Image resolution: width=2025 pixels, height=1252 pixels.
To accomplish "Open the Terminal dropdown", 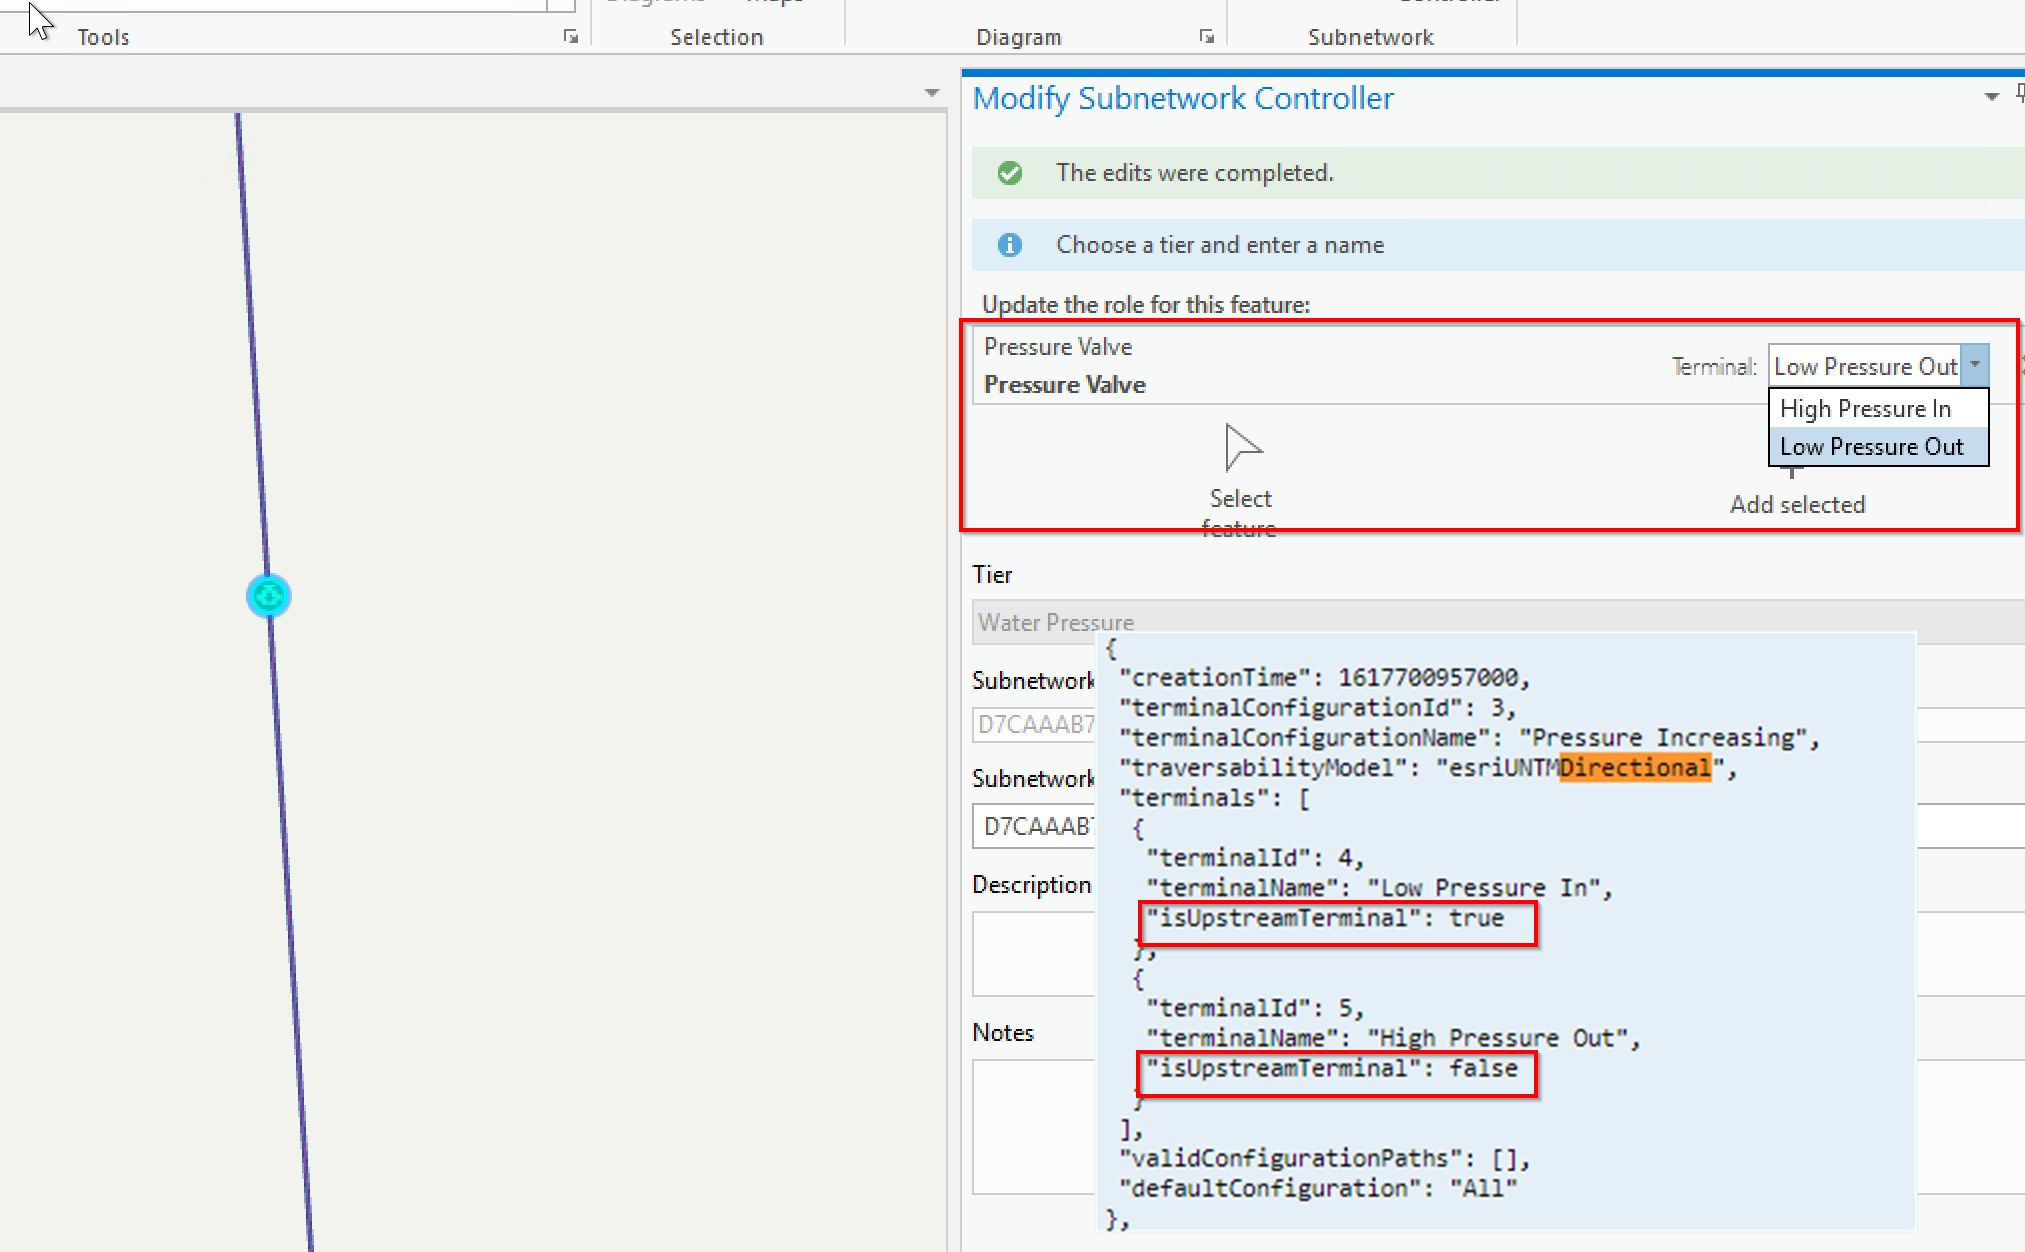I will pyautogui.click(x=1976, y=365).
